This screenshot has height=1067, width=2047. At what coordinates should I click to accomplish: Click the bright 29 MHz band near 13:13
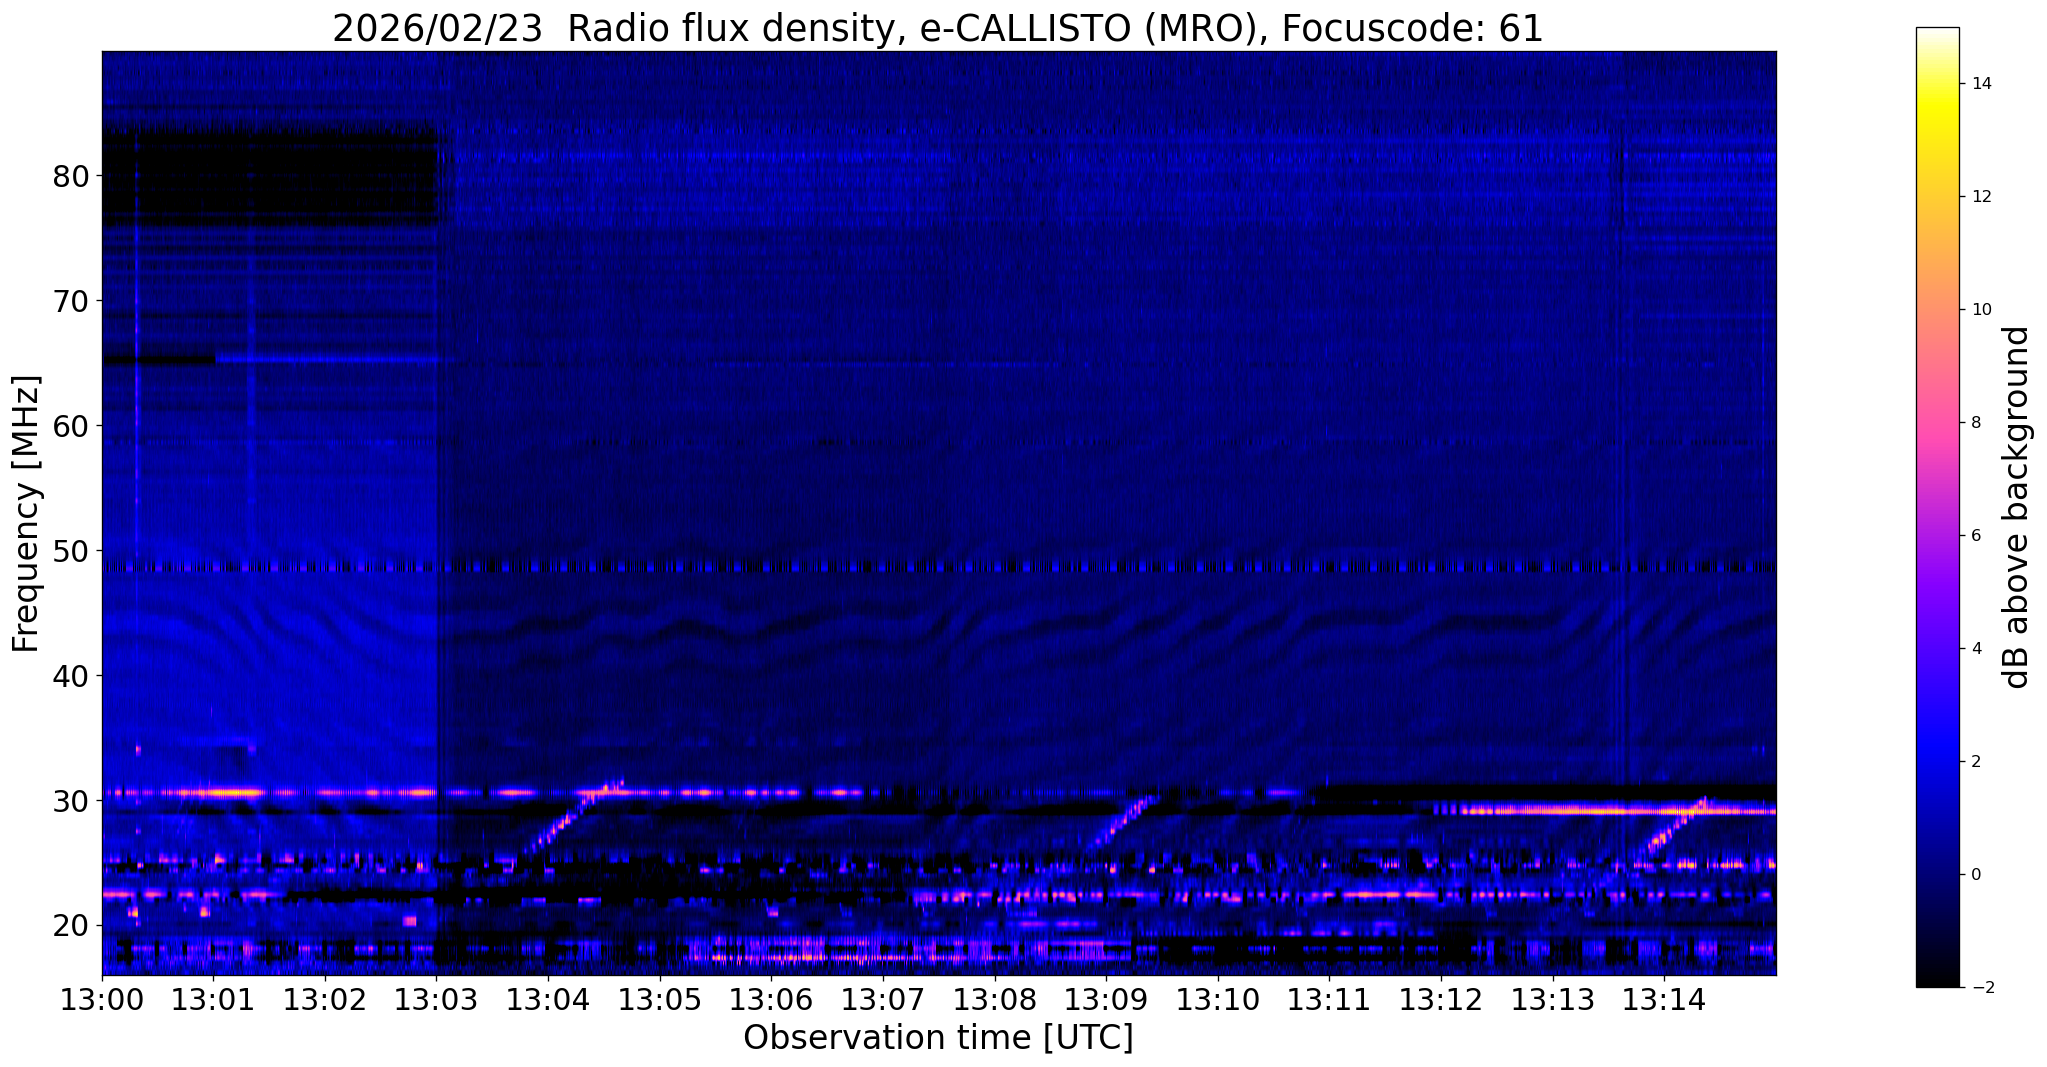coord(1603,810)
